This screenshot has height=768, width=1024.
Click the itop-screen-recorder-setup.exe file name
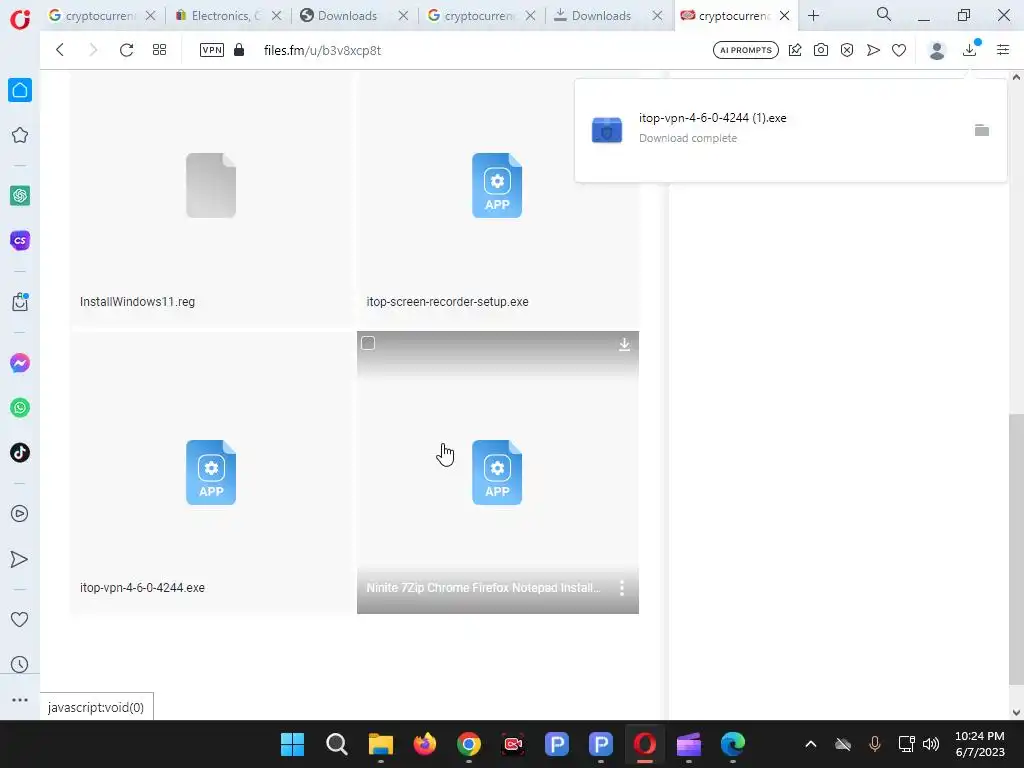tap(447, 302)
